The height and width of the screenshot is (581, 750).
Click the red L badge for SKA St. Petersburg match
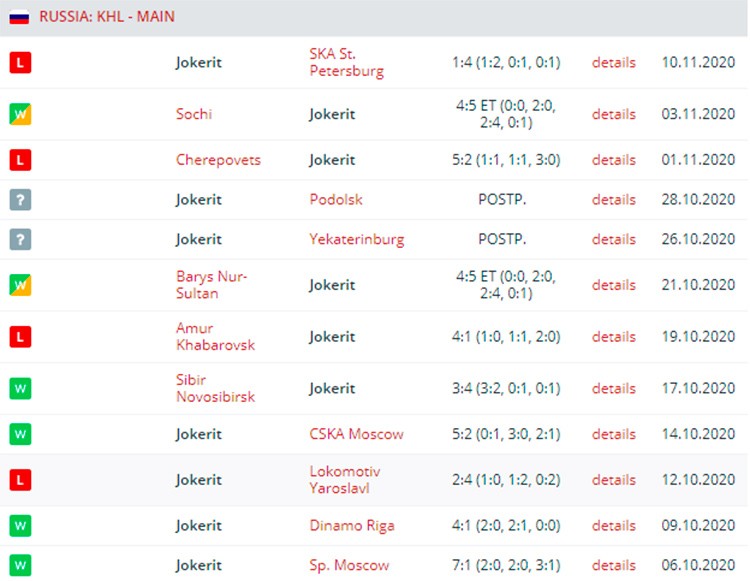click(20, 62)
